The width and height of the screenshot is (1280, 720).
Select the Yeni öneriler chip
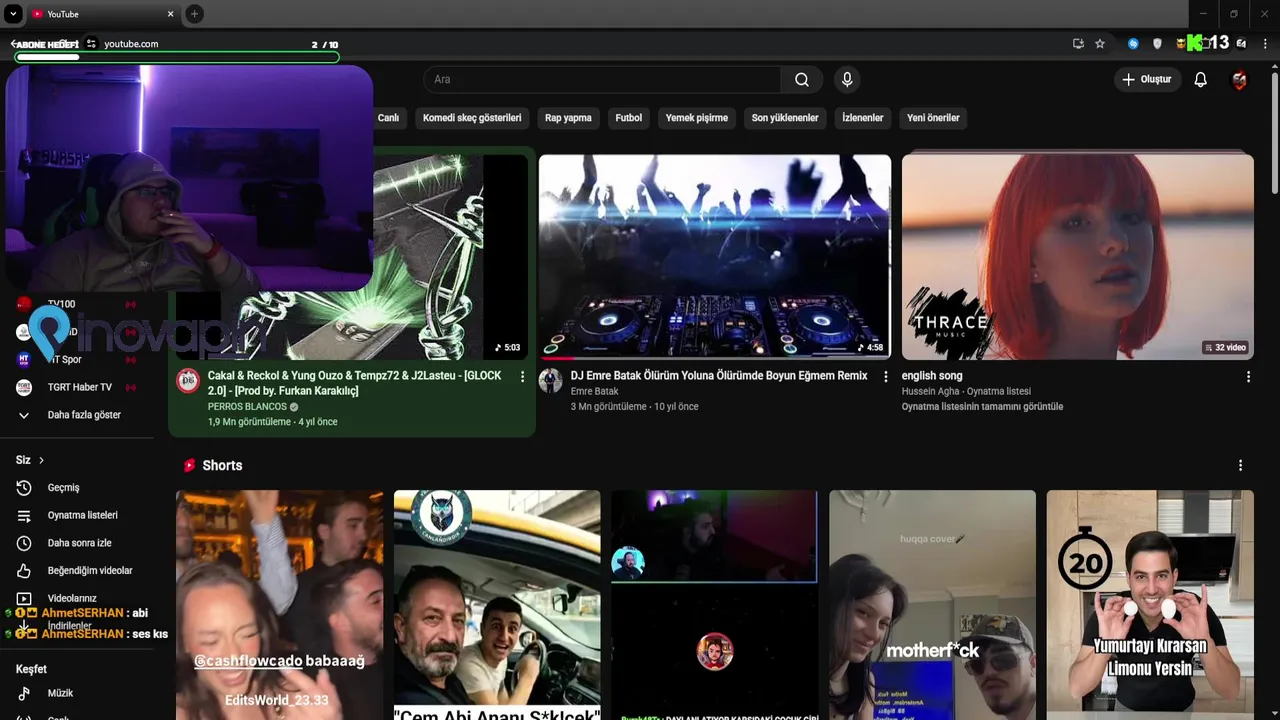933,118
